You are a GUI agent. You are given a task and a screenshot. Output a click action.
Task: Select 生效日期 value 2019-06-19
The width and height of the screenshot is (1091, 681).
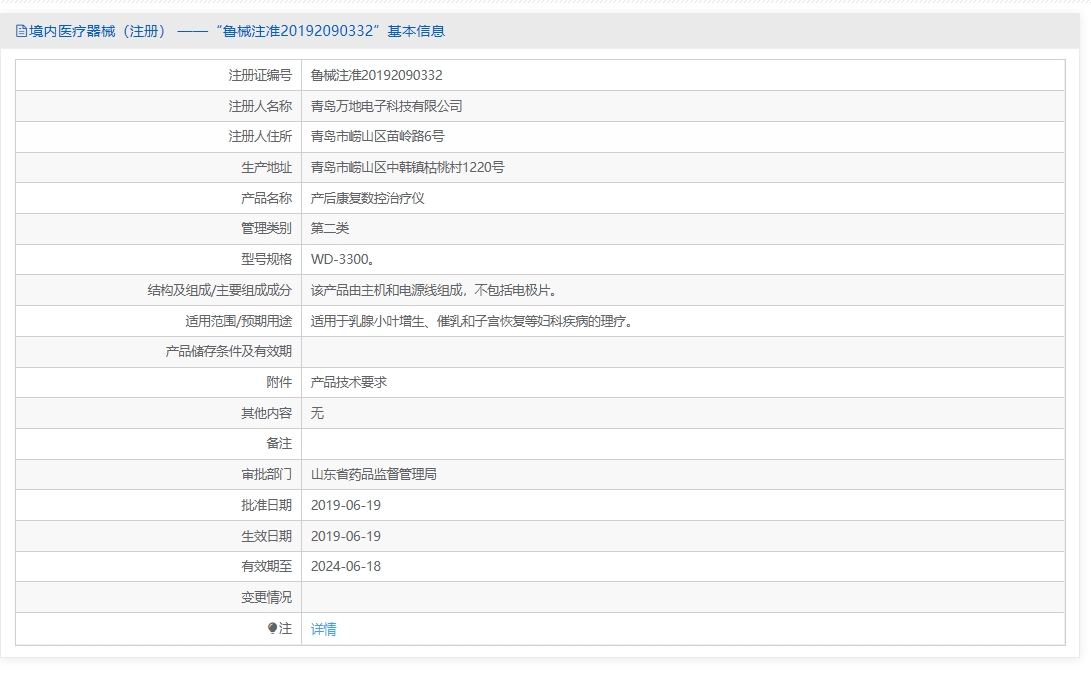tap(346, 536)
